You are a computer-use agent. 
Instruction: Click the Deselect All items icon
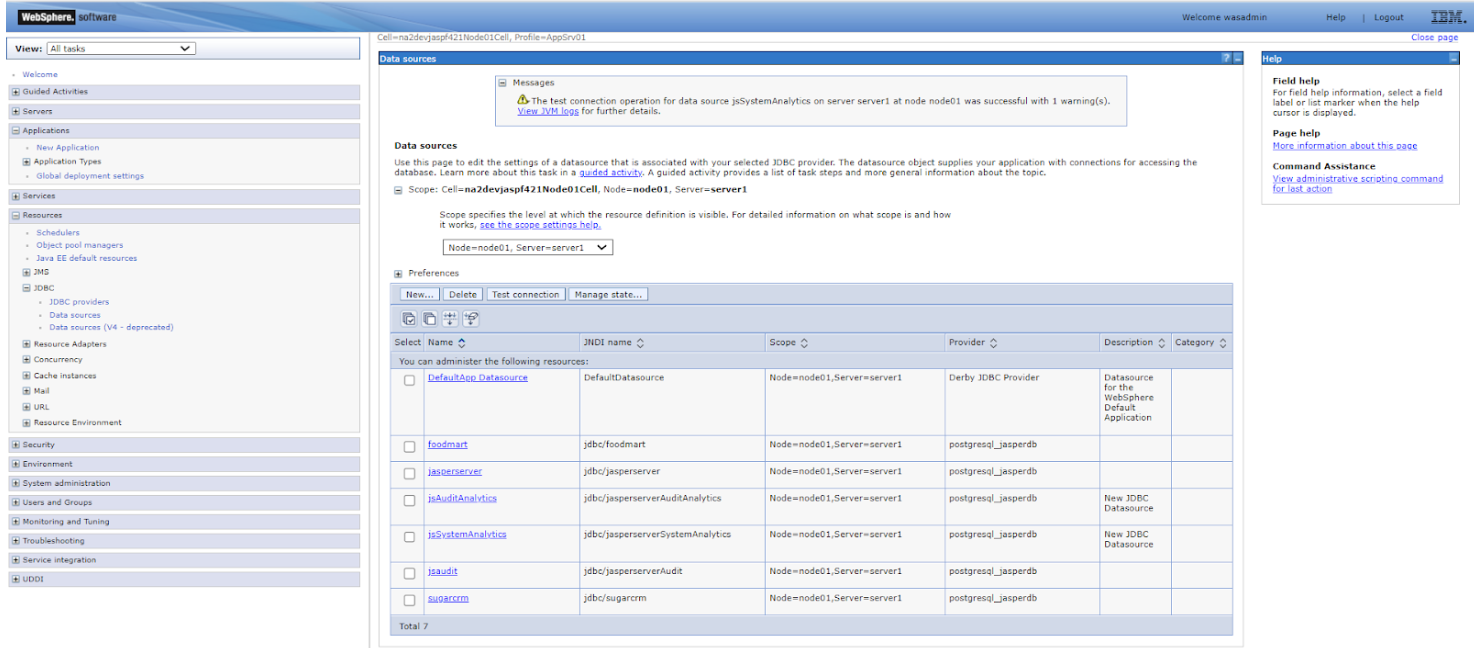429,319
